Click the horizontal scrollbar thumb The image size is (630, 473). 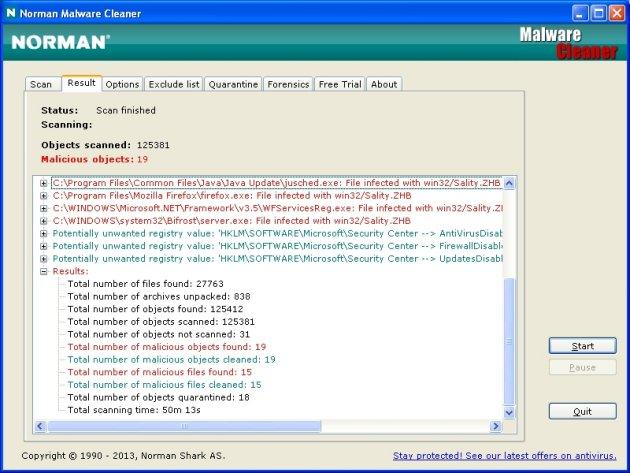coord(184,426)
